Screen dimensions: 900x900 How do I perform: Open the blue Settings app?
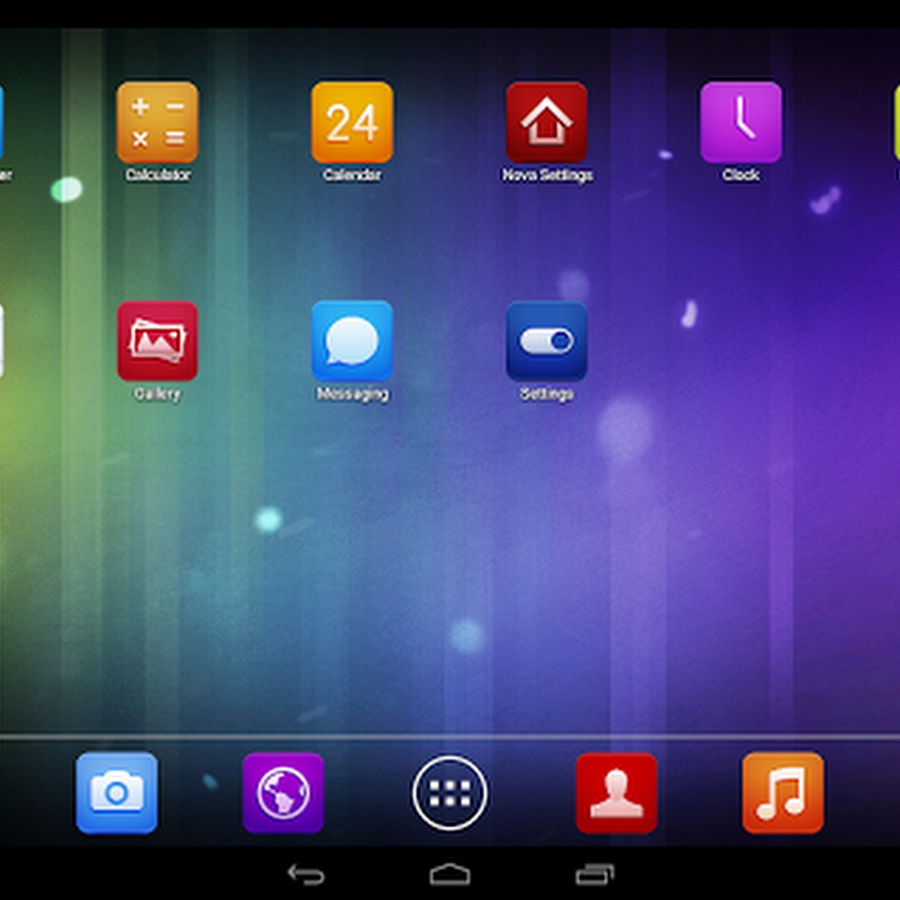(546, 341)
